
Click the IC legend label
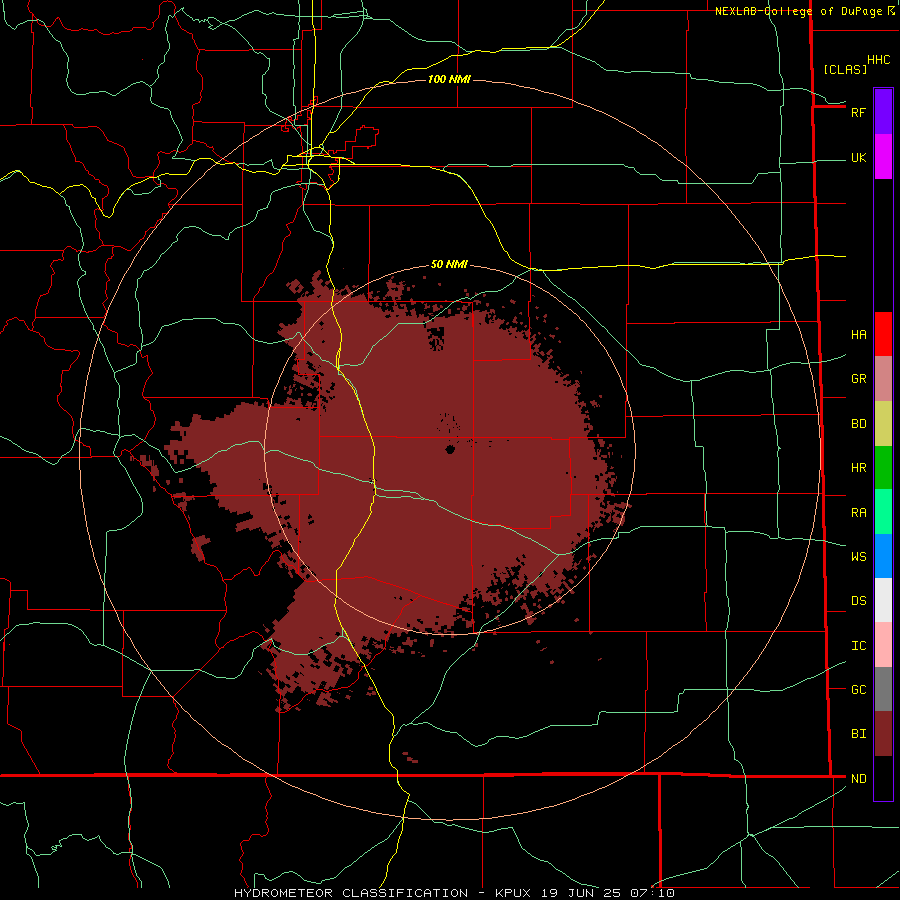click(858, 645)
